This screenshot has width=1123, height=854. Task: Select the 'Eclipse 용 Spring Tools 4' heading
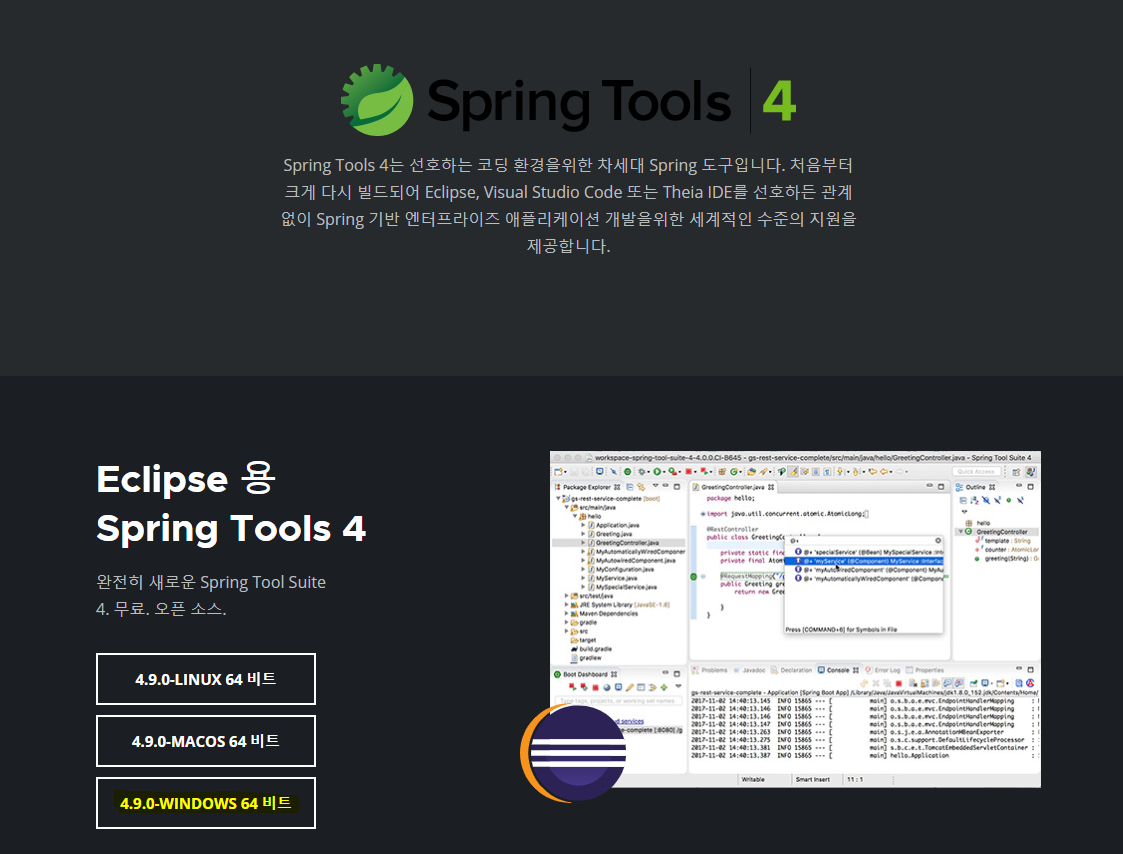[x=231, y=504]
